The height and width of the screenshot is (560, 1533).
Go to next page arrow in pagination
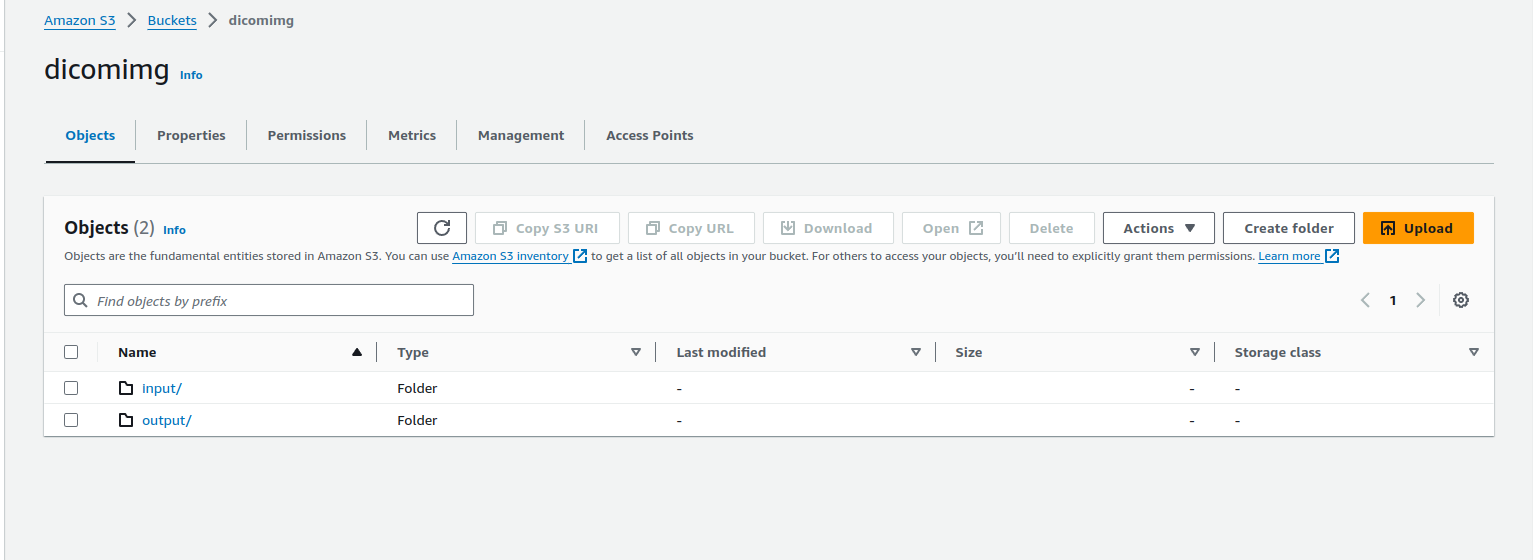pyautogui.click(x=1420, y=300)
